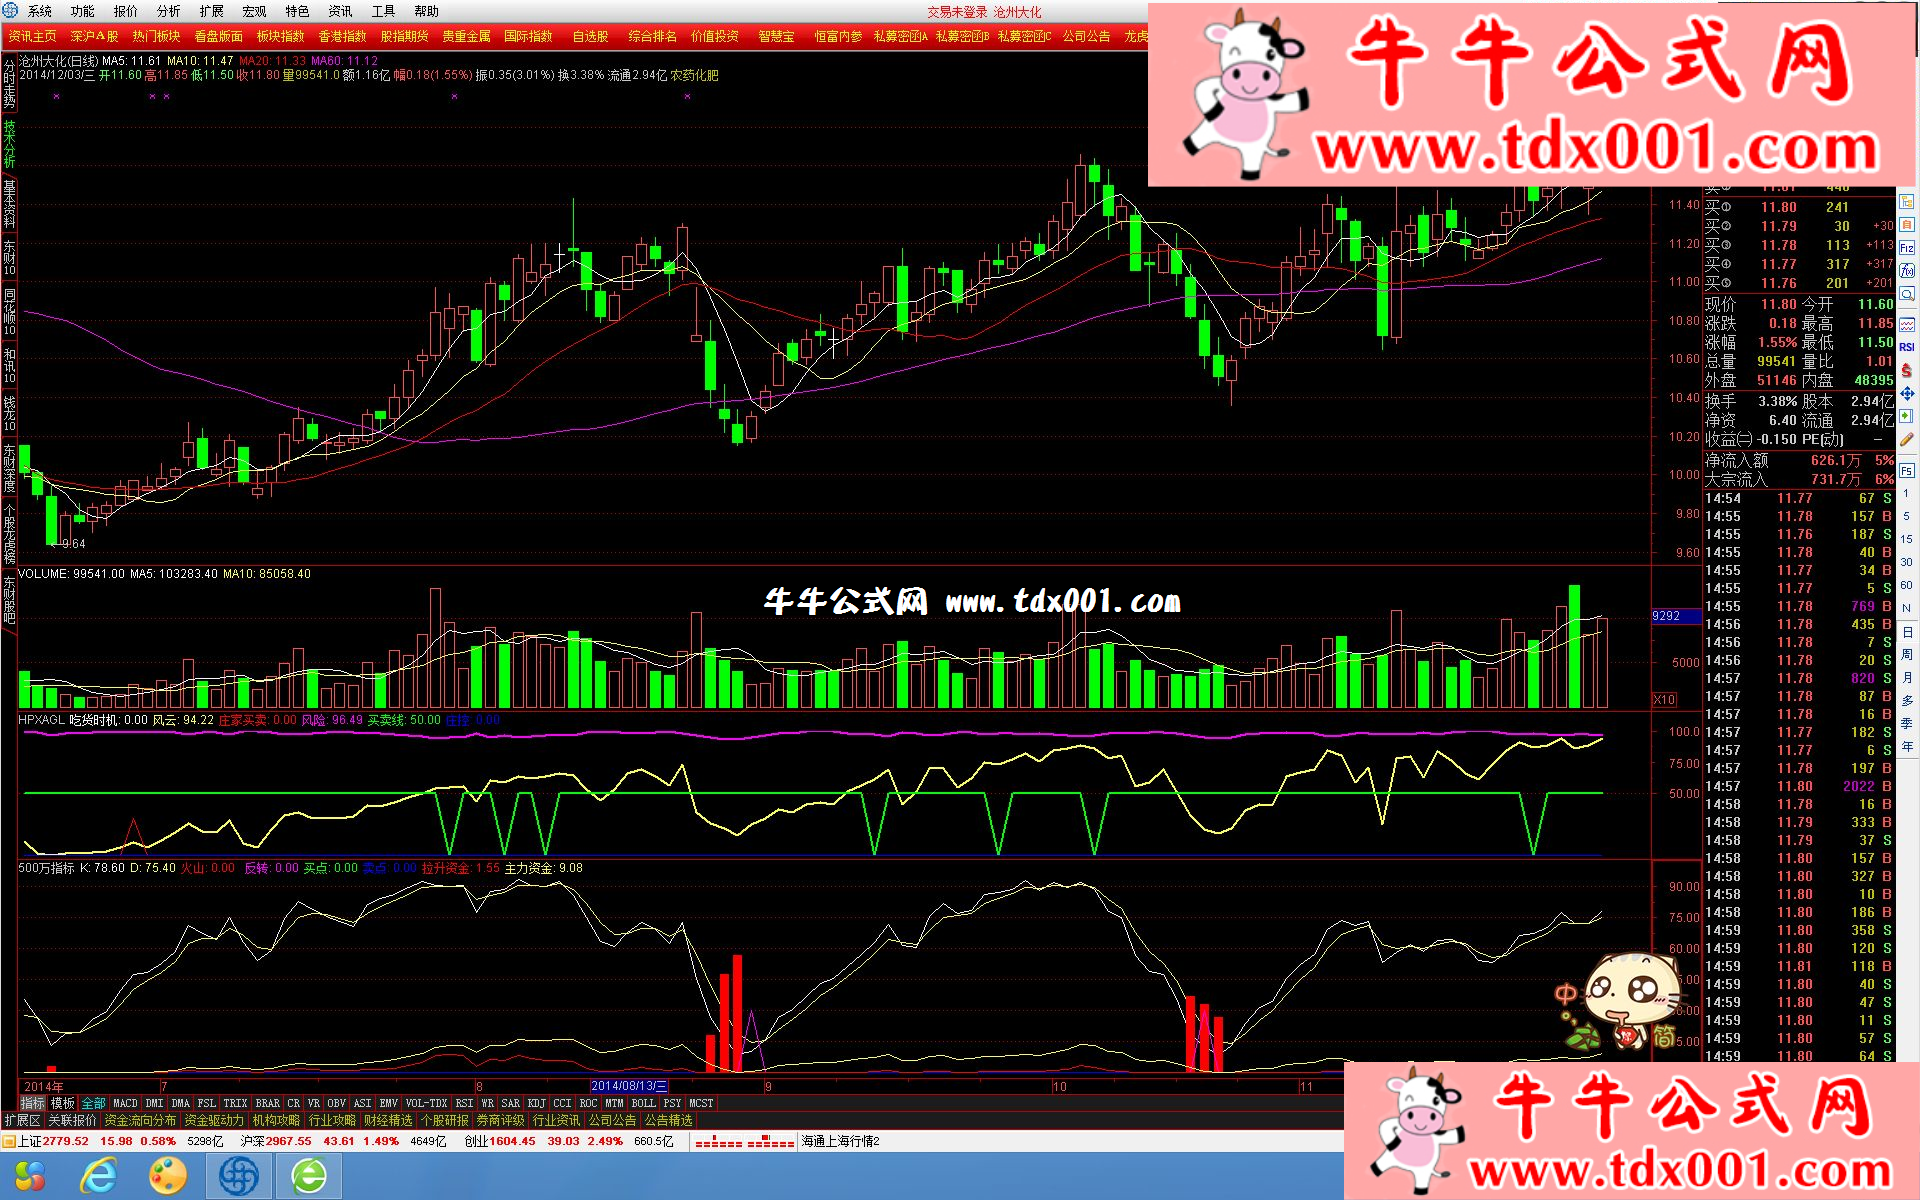The image size is (1920, 1200).
Task: Select the KDJ indicator tab
Action: coord(536,1103)
